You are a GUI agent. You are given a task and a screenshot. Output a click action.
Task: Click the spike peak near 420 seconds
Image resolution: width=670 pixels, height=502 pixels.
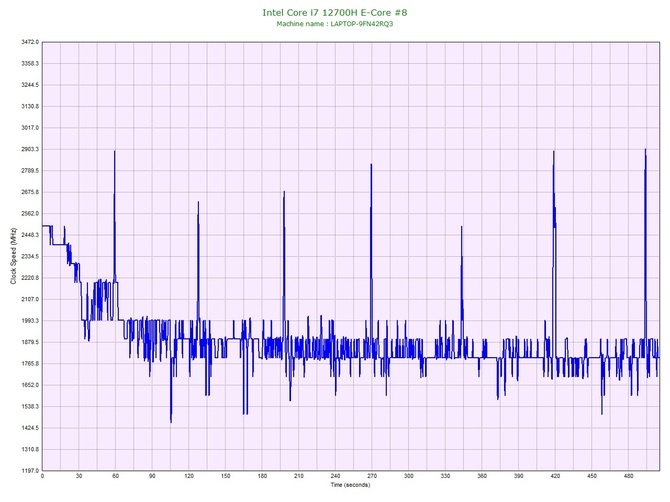coord(554,152)
